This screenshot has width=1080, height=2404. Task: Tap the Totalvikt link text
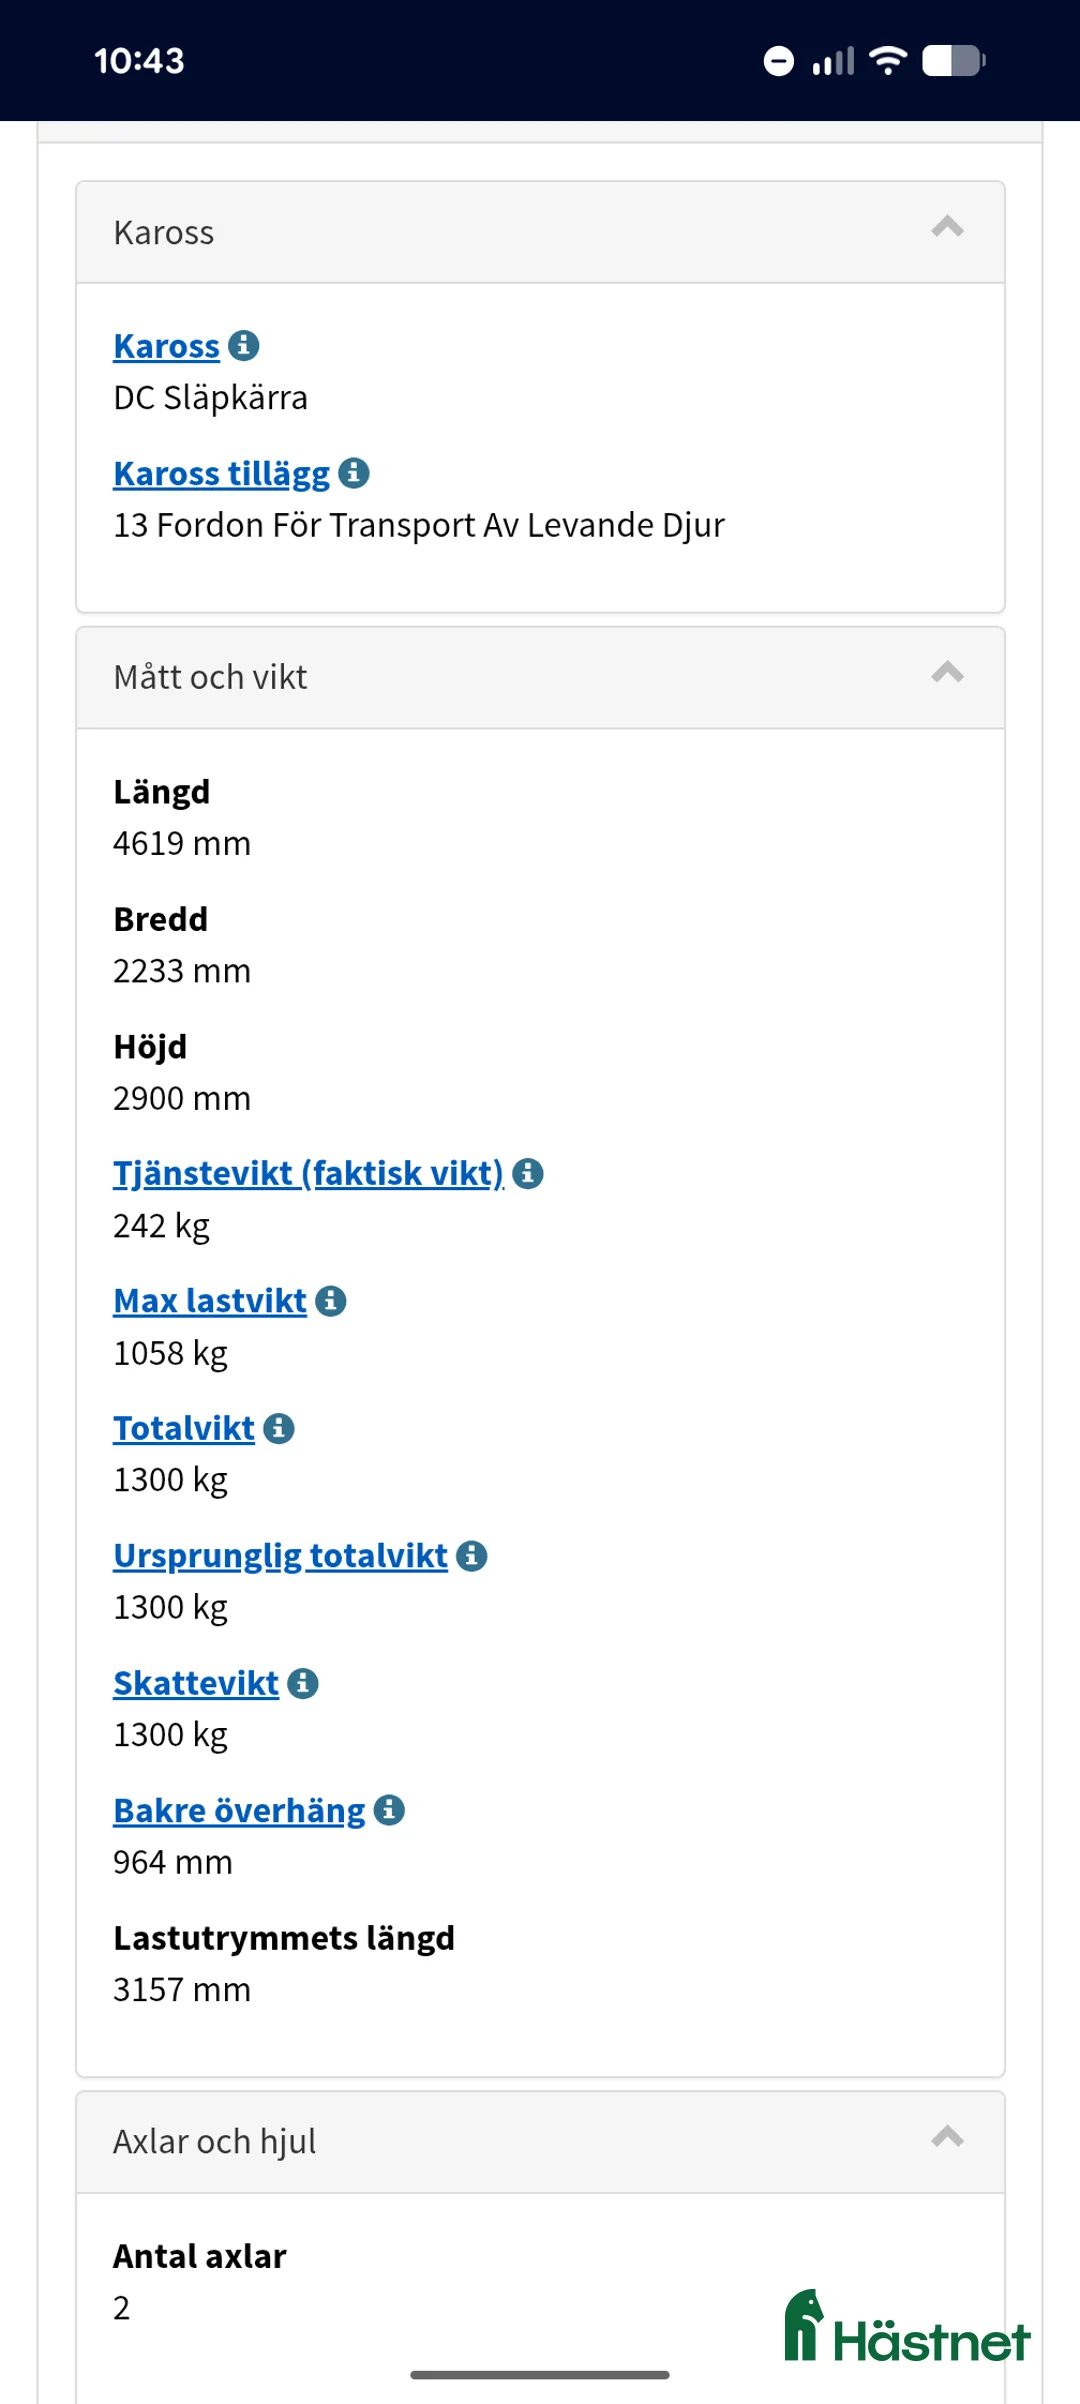click(x=184, y=1428)
